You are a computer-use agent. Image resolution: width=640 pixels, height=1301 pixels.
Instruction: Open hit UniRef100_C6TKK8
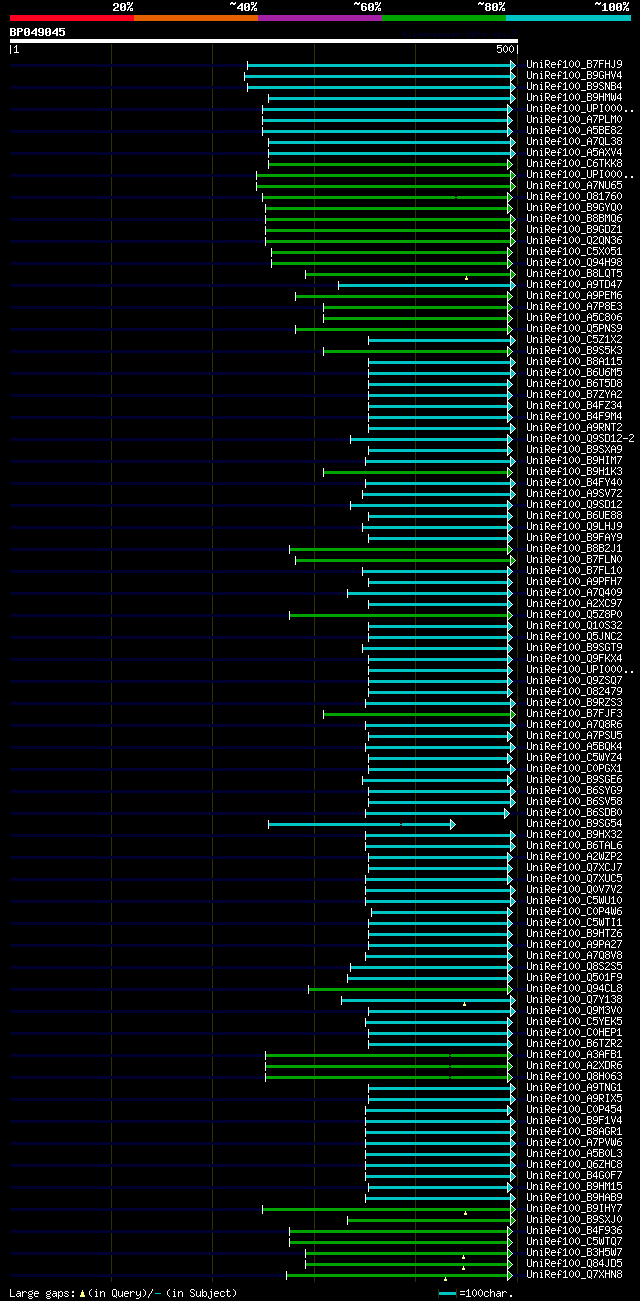click(574, 163)
